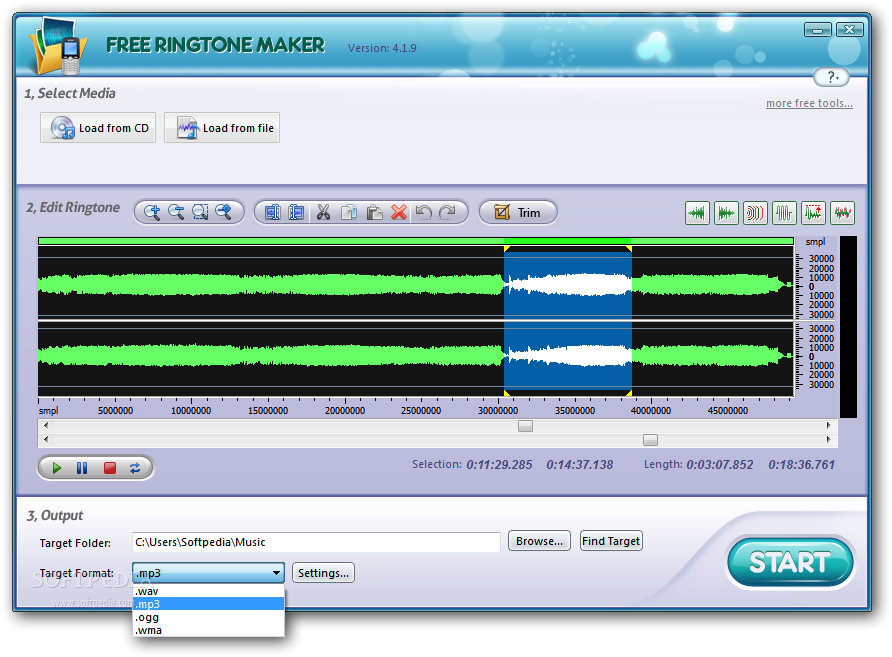Paste audio from the clipboard
The height and width of the screenshot is (657, 892).
coord(374,213)
